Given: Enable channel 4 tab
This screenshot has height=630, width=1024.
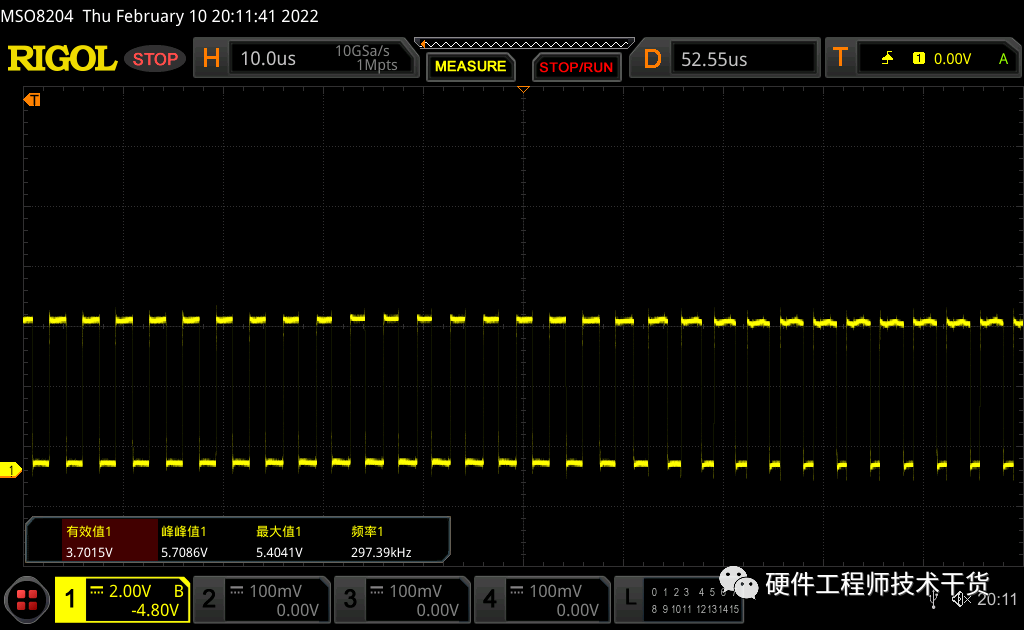Looking at the screenshot, I should point(541,600).
